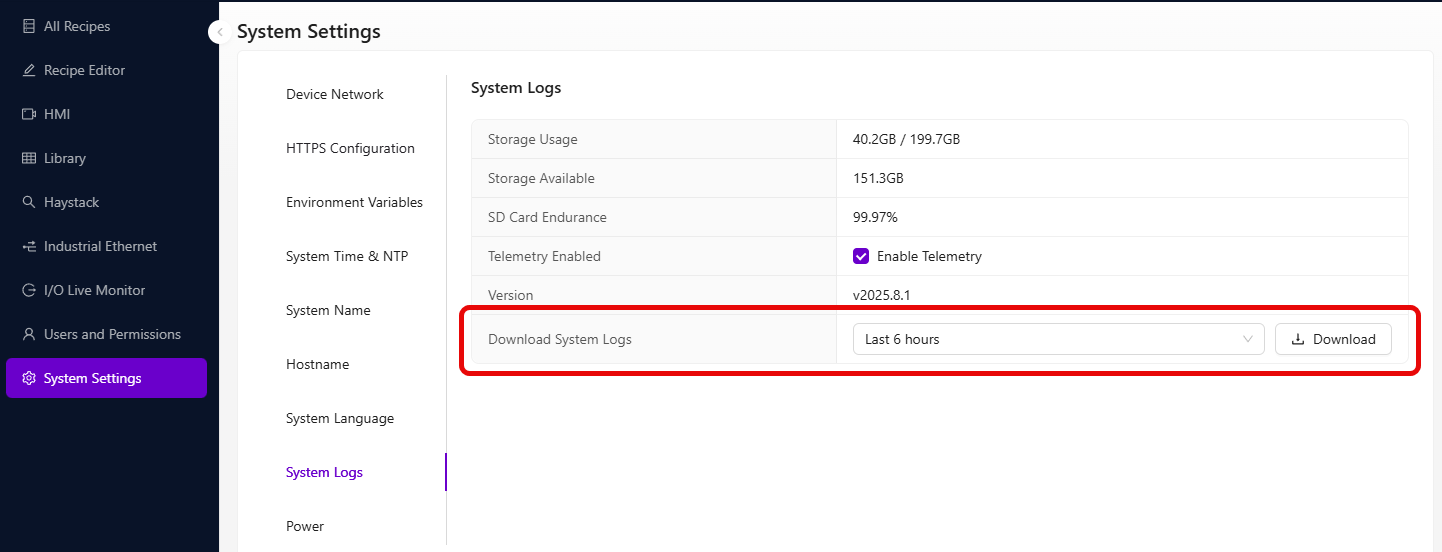Open System Language settings

(x=340, y=418)
